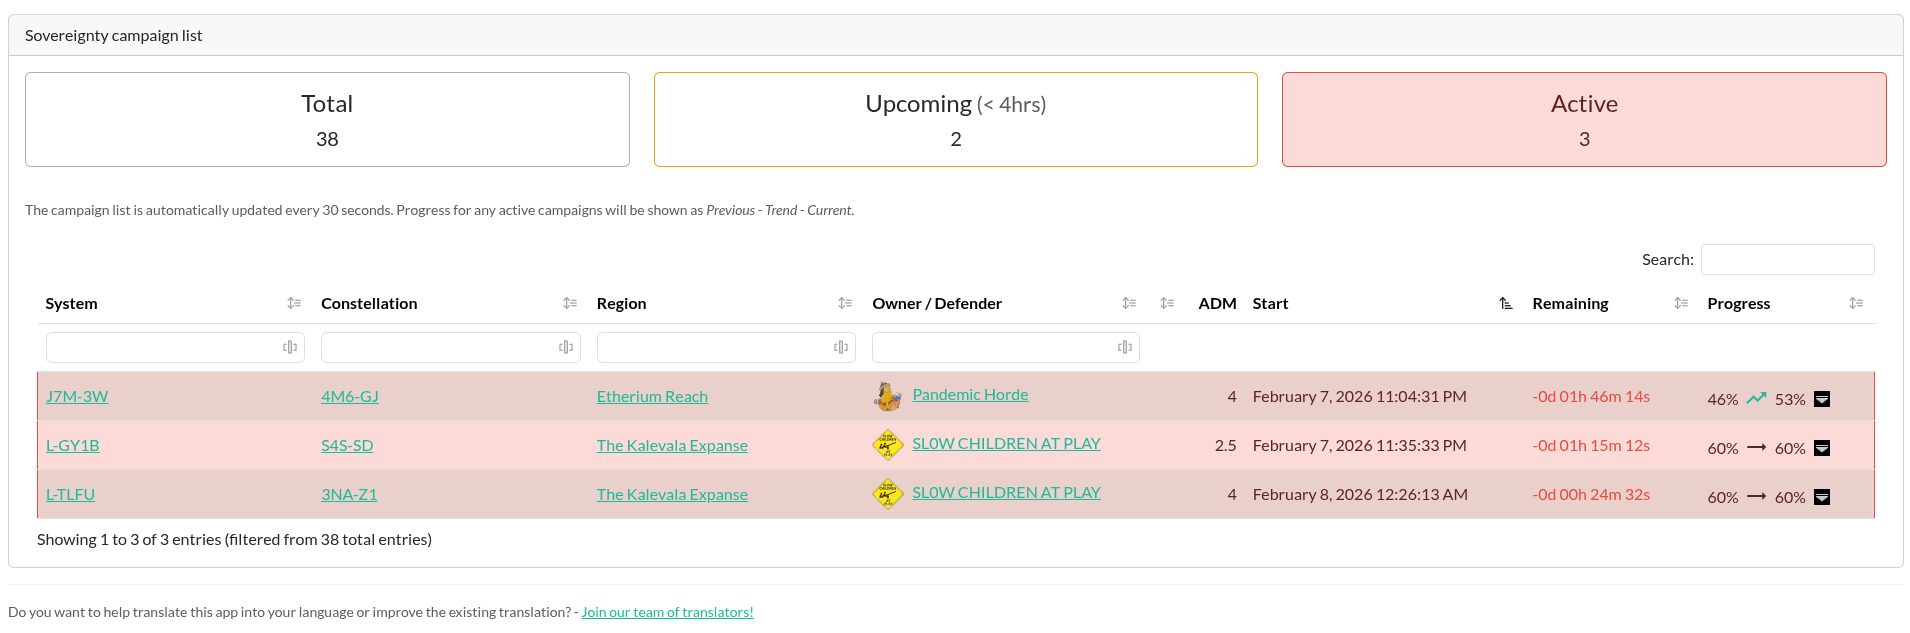This screenshot has width=1910, height=633.
Task: Sort by Owner / Defender column icon
Action: pos(1129,303)
